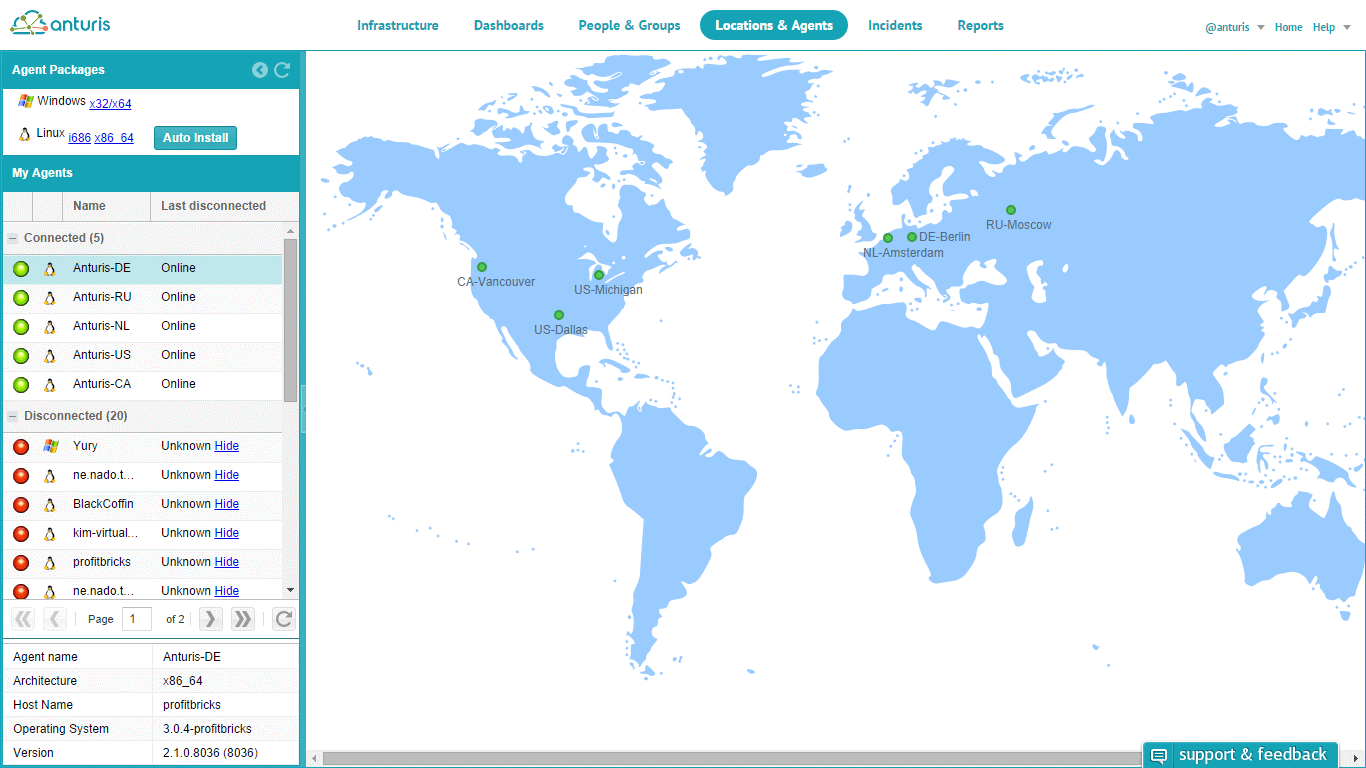The height and width of the screenshot is (768, 1366).
Task: Download Linux i686 agent package
Action: point(79,138)
